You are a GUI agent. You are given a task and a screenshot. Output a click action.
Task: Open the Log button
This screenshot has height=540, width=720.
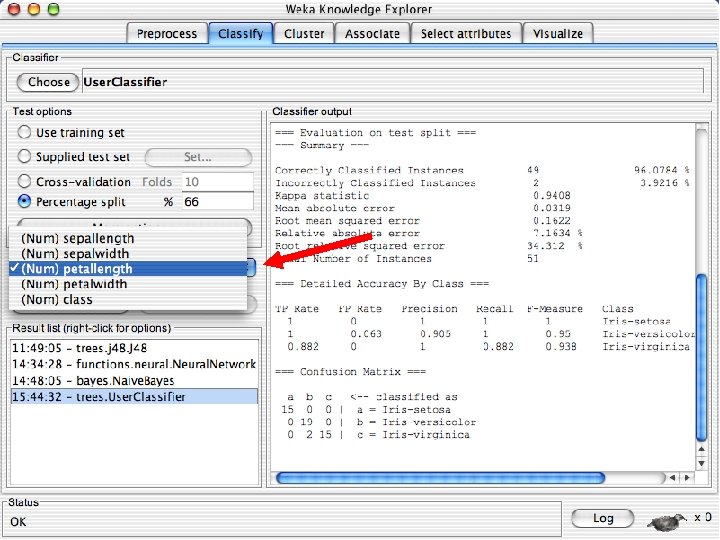(603, 518)
